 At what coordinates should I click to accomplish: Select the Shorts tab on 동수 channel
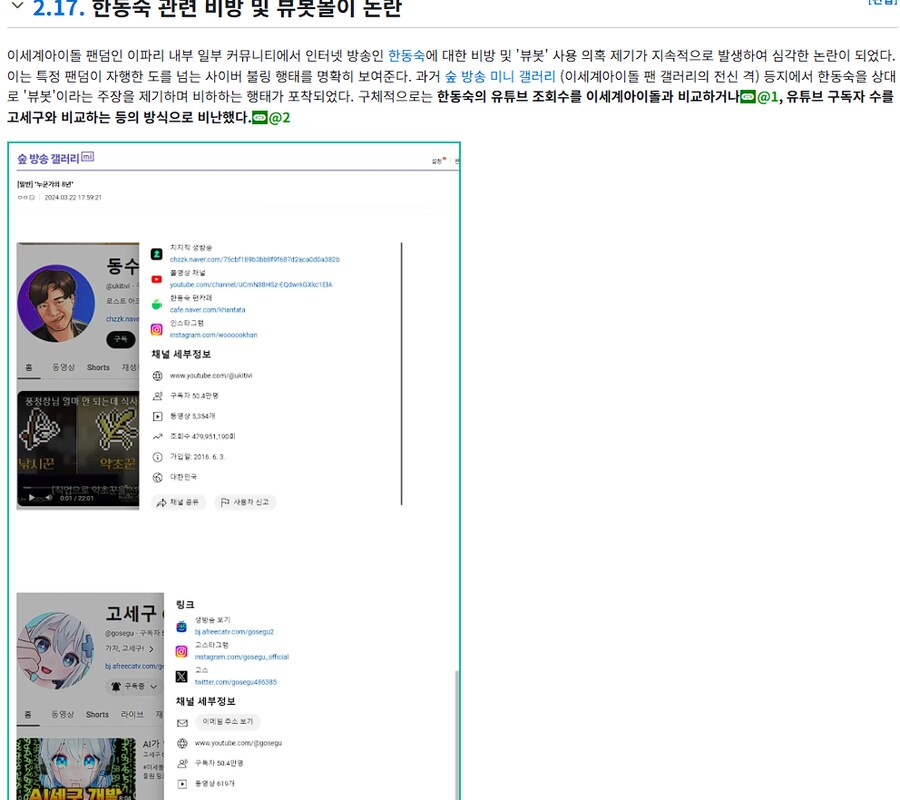tap(98, 367)
